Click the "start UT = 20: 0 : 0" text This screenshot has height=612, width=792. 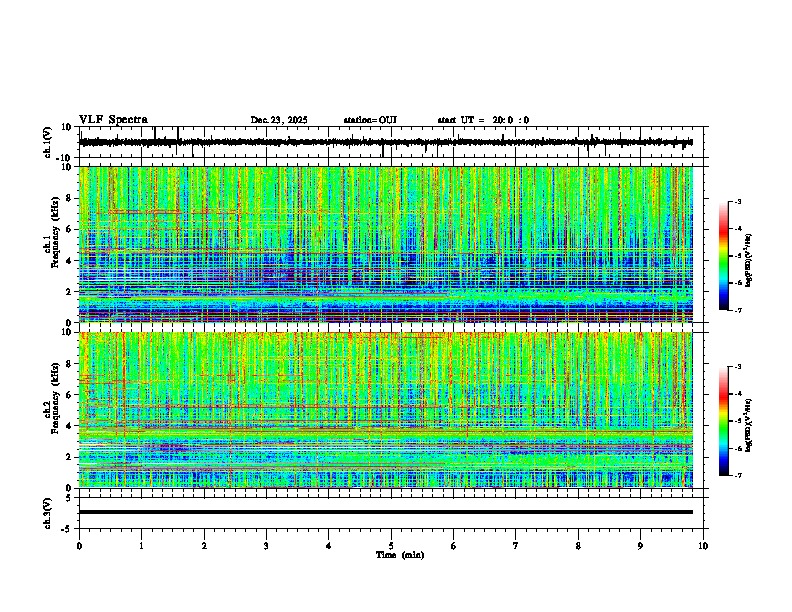click(x=483, y=120)
